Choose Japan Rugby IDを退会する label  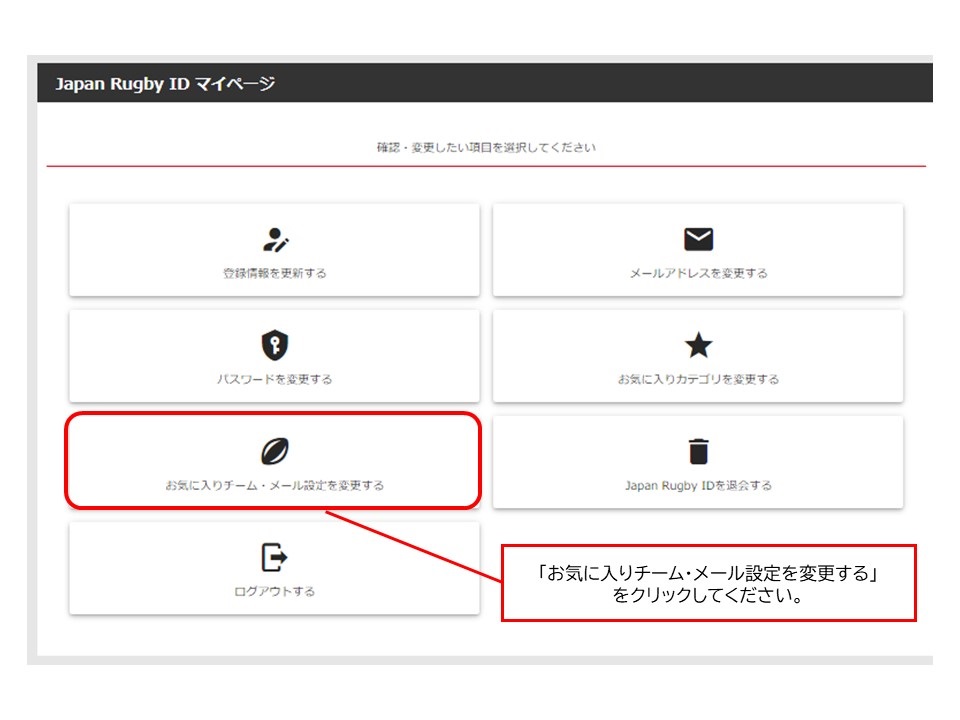698,486
